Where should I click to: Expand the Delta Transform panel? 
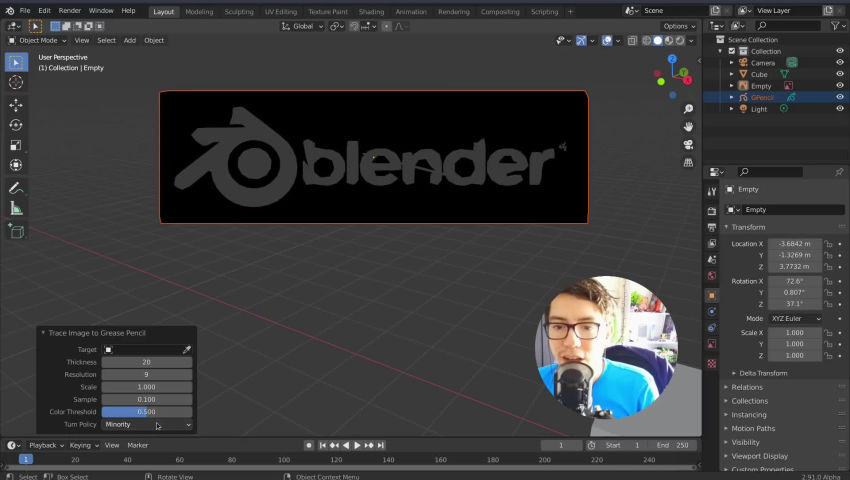point(763,373)
